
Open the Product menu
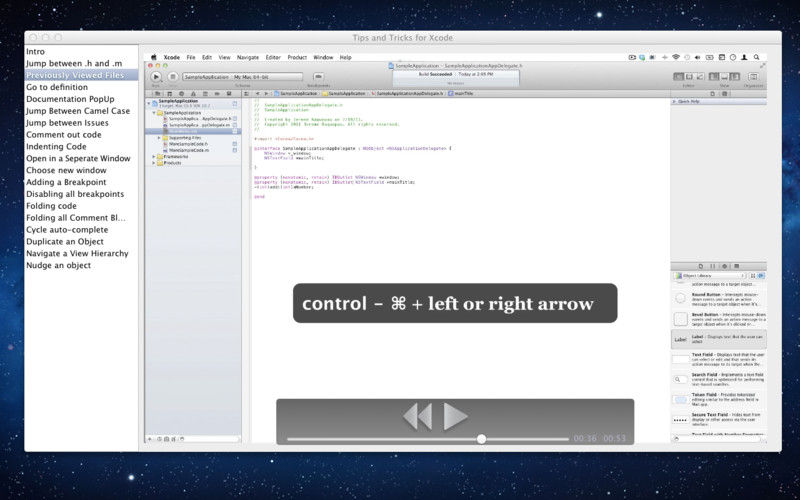pos(297,57)
